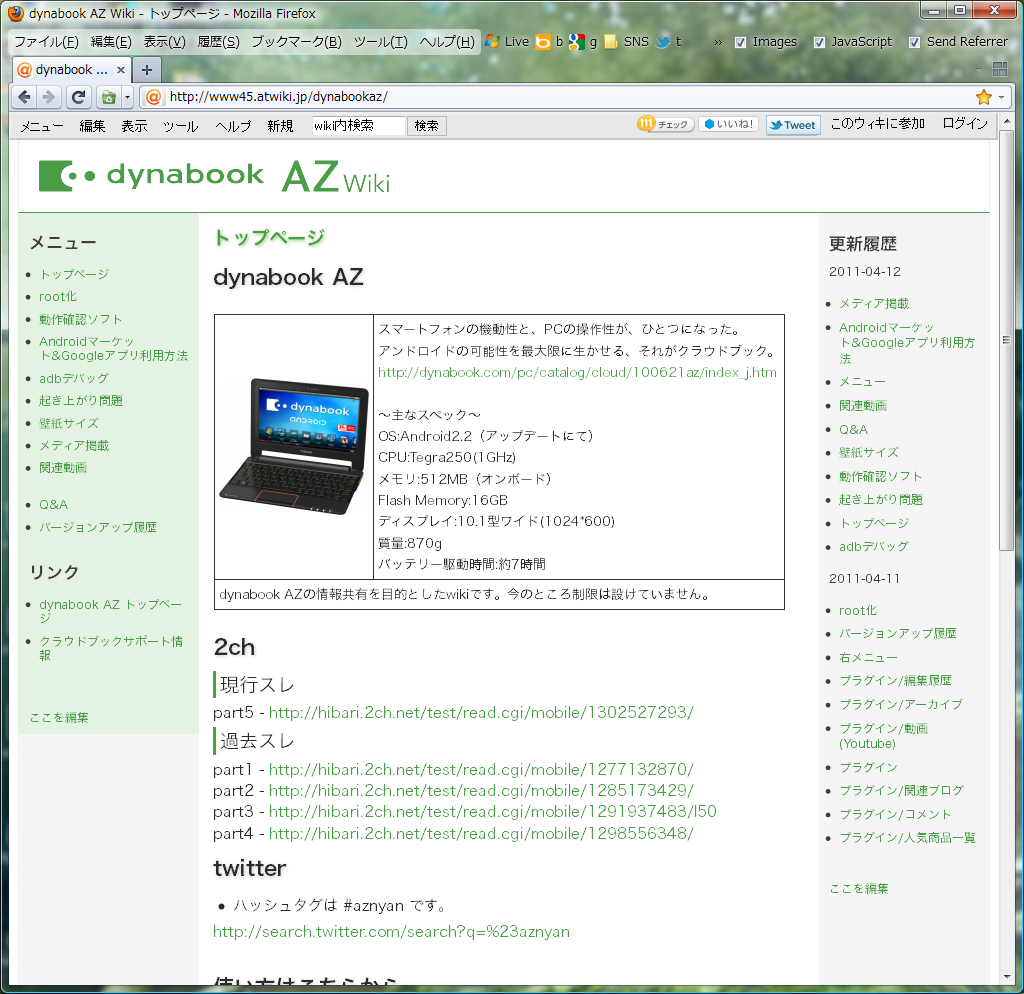This screenshot has height=994, width=1024.
Task: Click the wiki内検索 search field
Action: [x=359, y=125]
